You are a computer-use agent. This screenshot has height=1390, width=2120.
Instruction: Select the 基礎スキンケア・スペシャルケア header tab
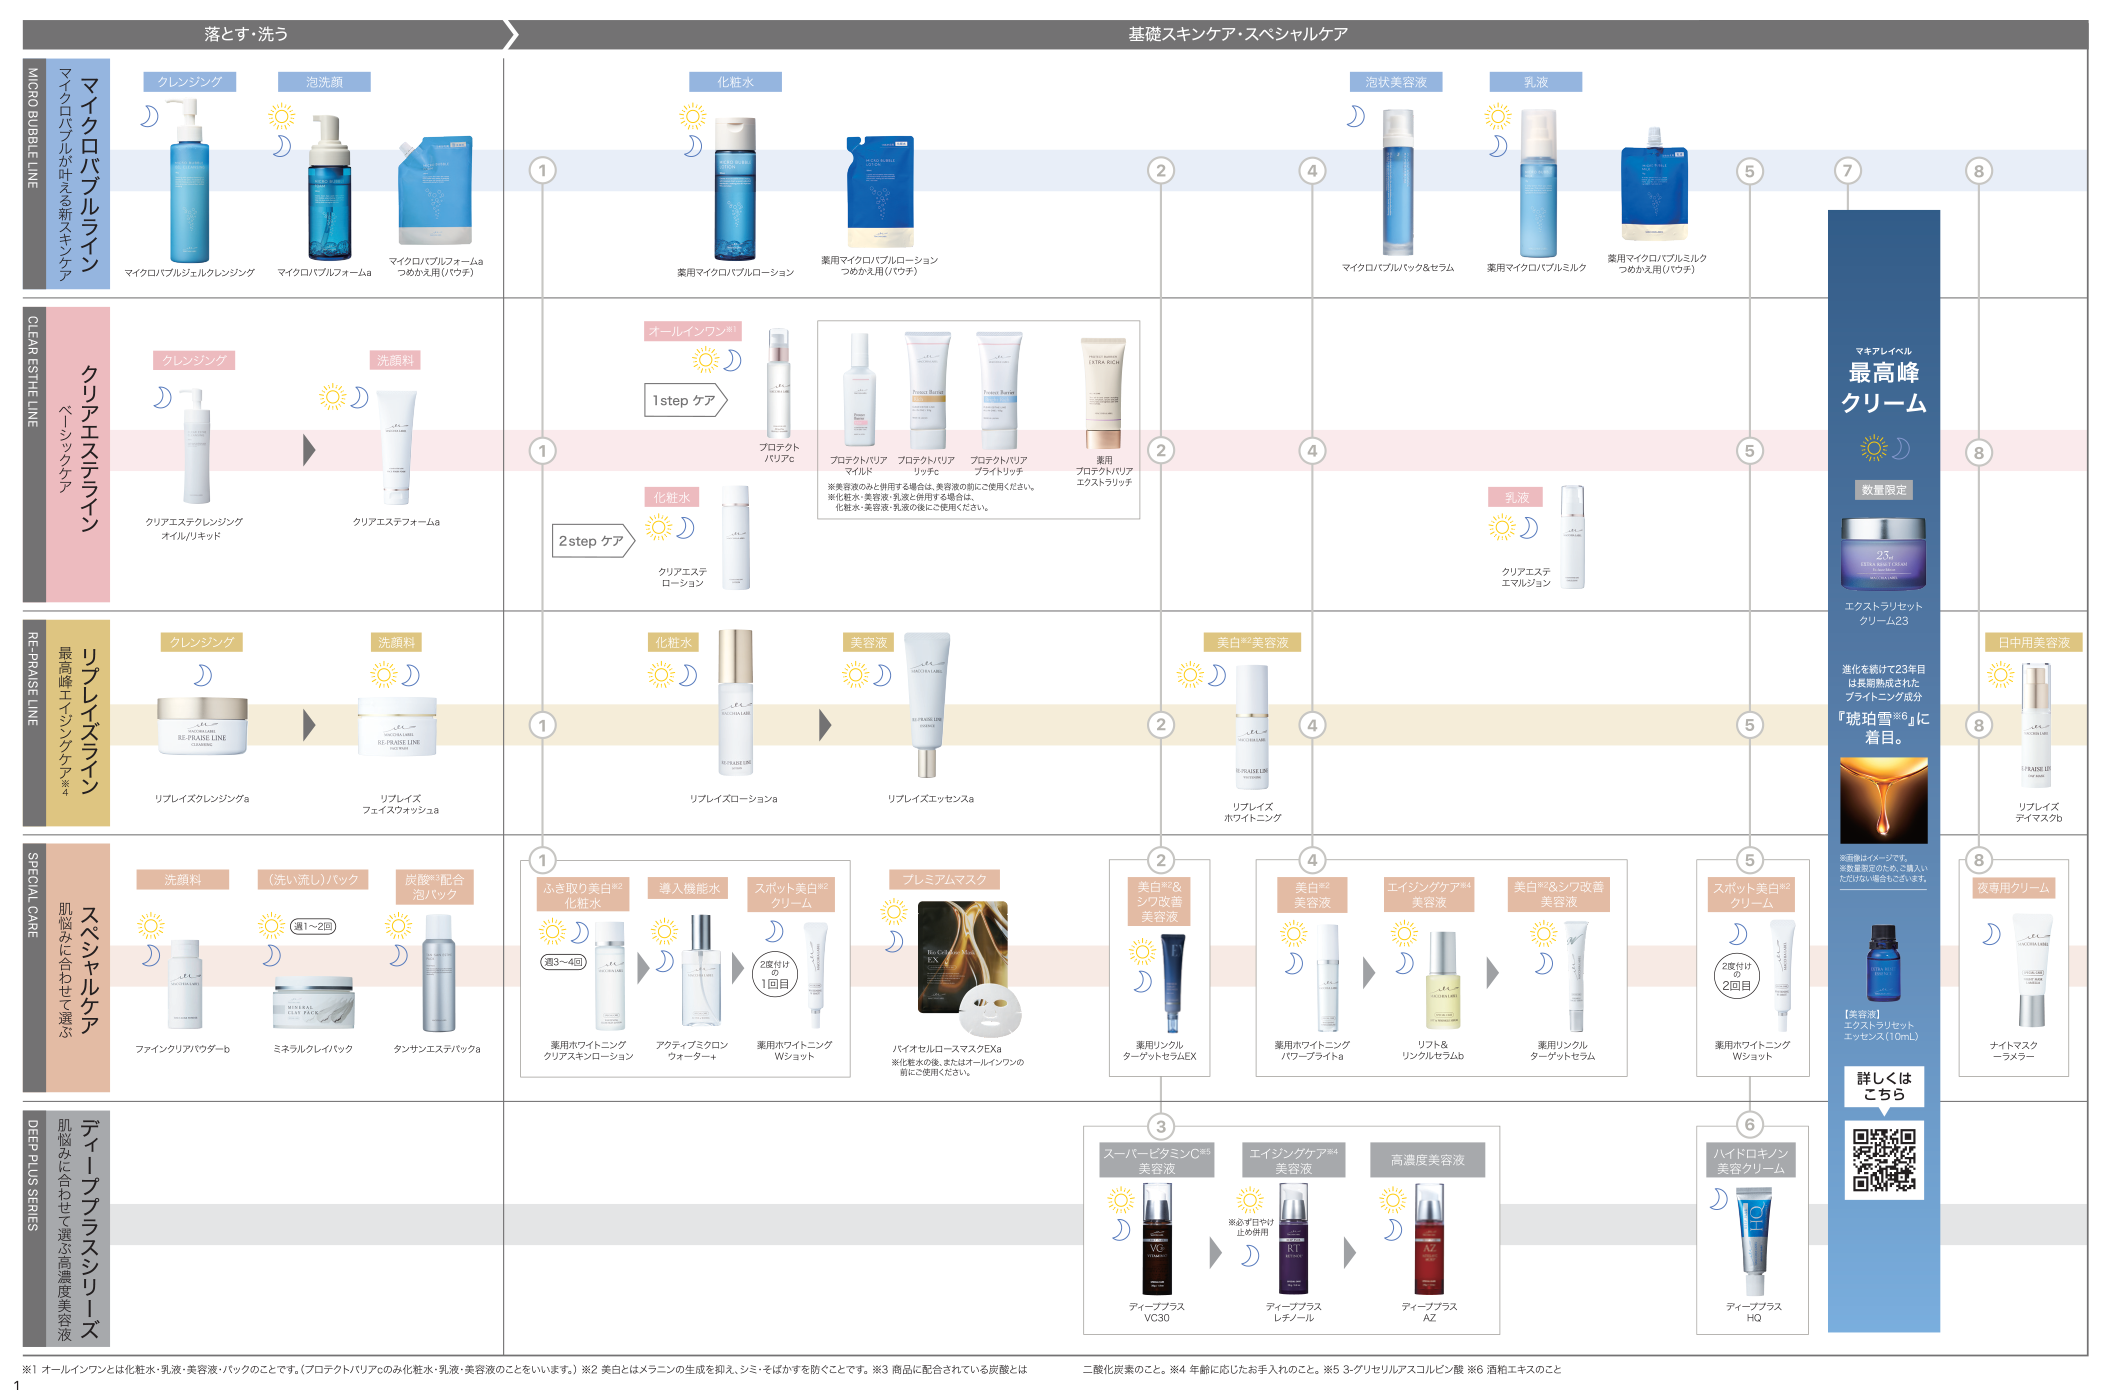point(1238,34)
